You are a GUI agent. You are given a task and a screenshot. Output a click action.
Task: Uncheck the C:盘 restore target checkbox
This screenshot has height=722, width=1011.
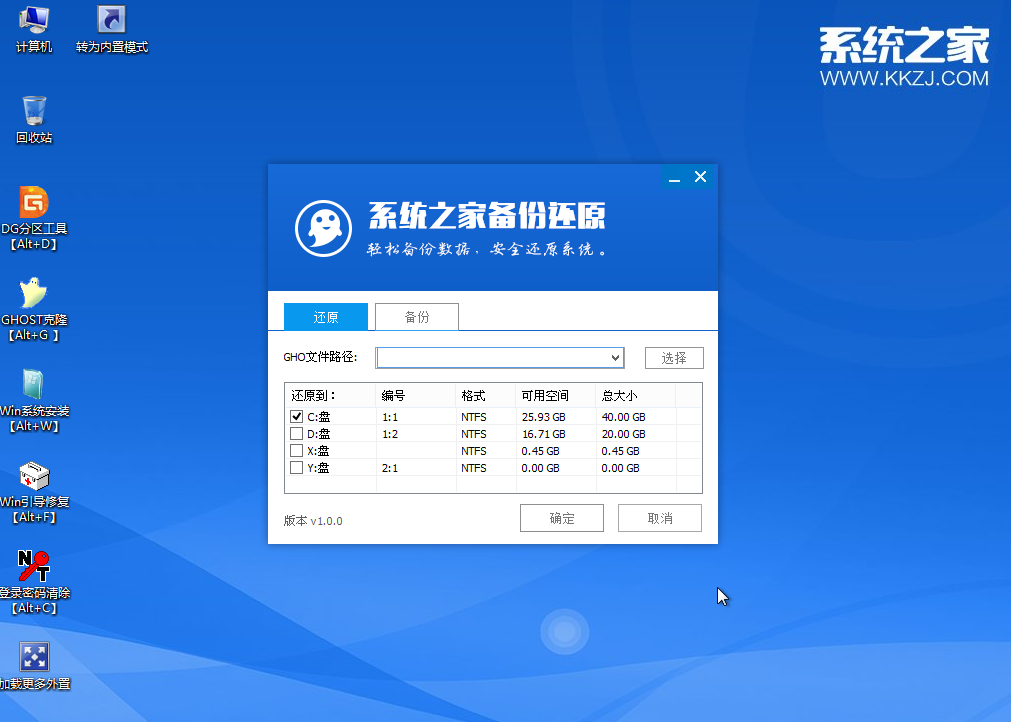[296, 417]
